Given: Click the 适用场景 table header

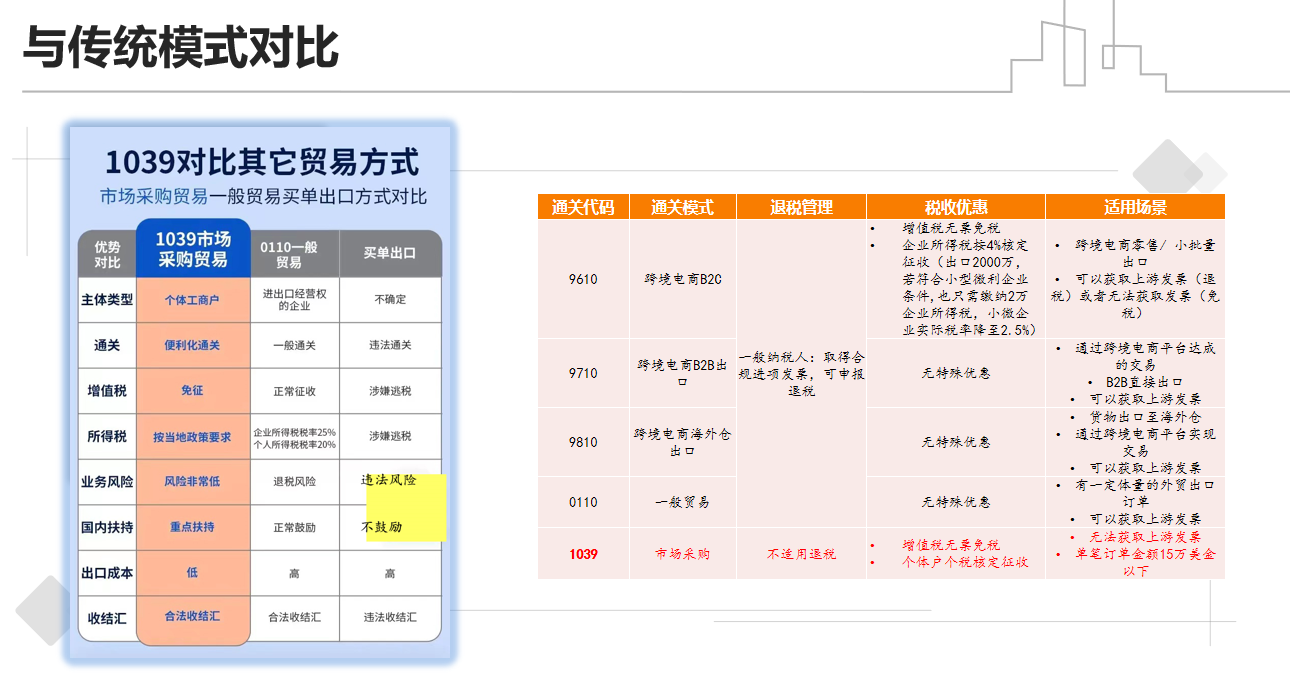Looking at the screenshot, I should pyautogui.click(x=1134, y=207).
